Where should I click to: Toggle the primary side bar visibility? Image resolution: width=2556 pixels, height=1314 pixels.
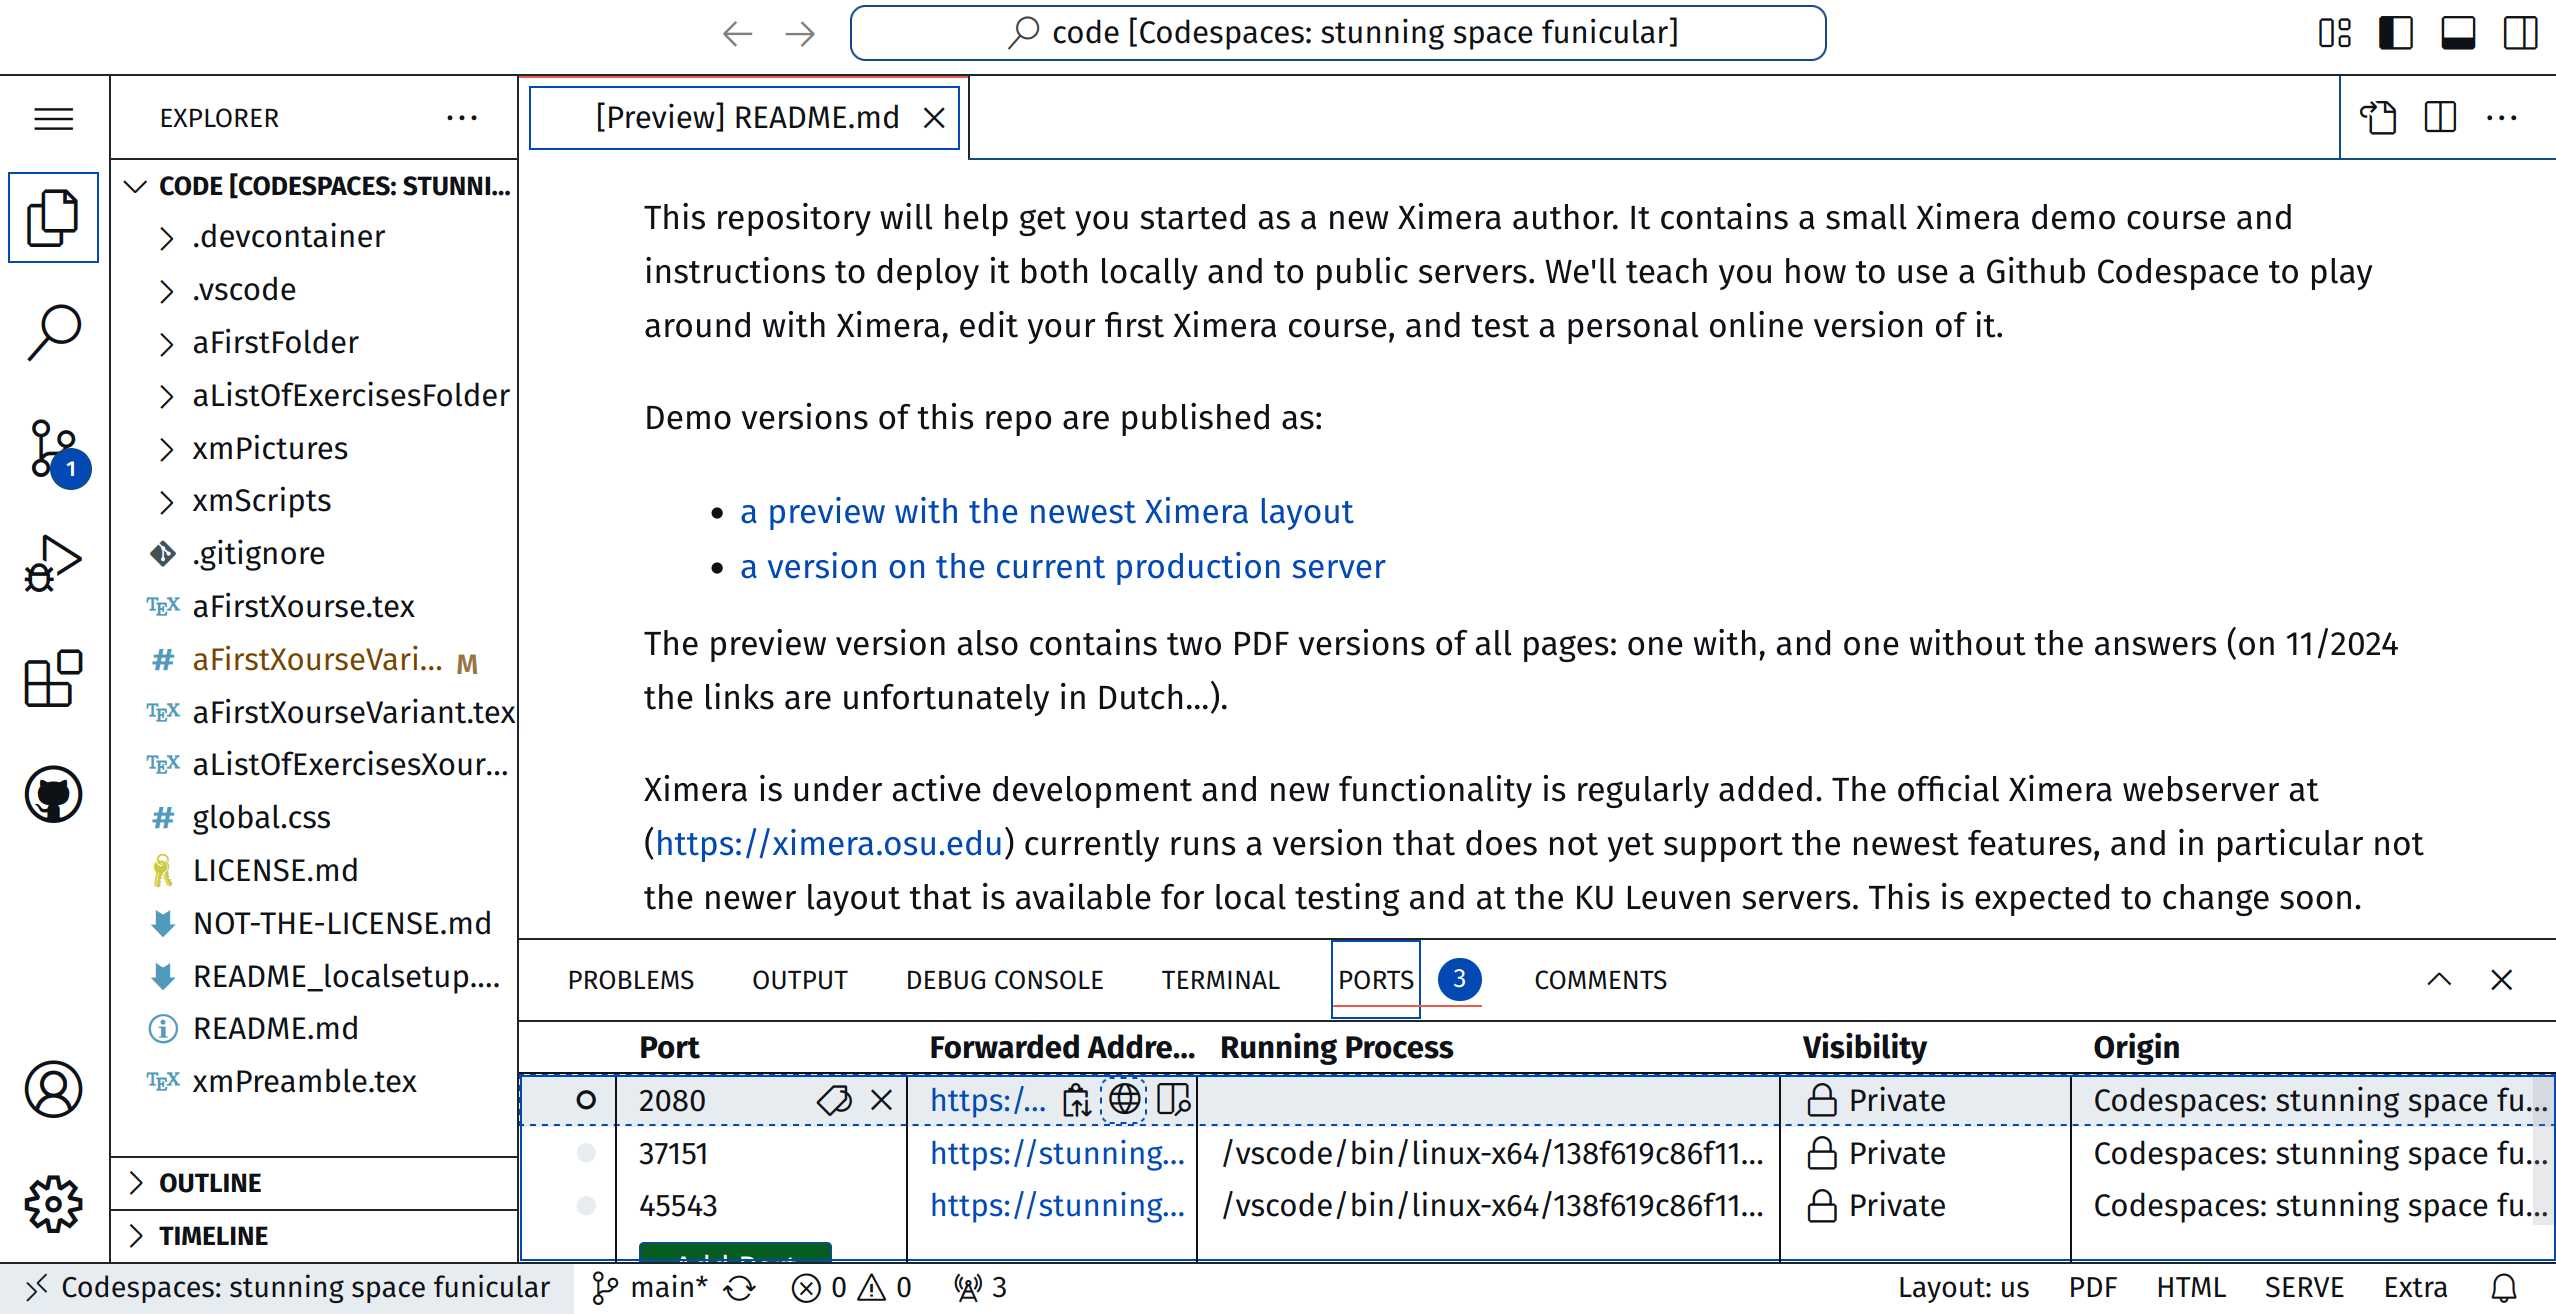2395,33
